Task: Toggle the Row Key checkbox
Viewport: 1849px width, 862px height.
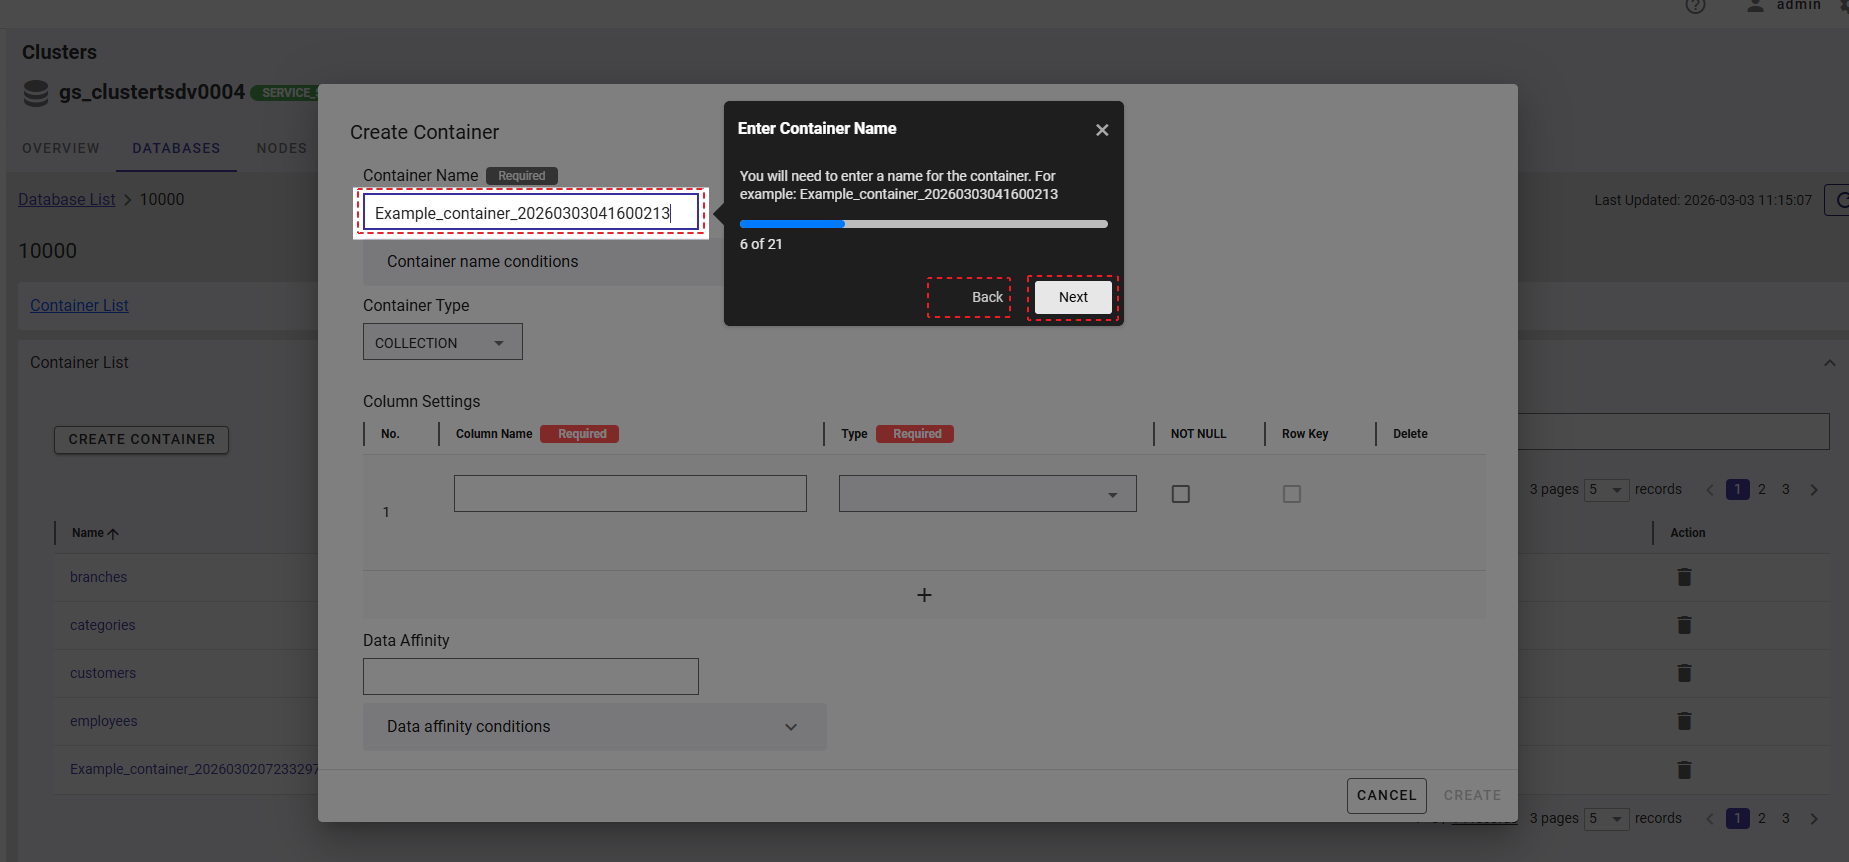Action: 1291,494
